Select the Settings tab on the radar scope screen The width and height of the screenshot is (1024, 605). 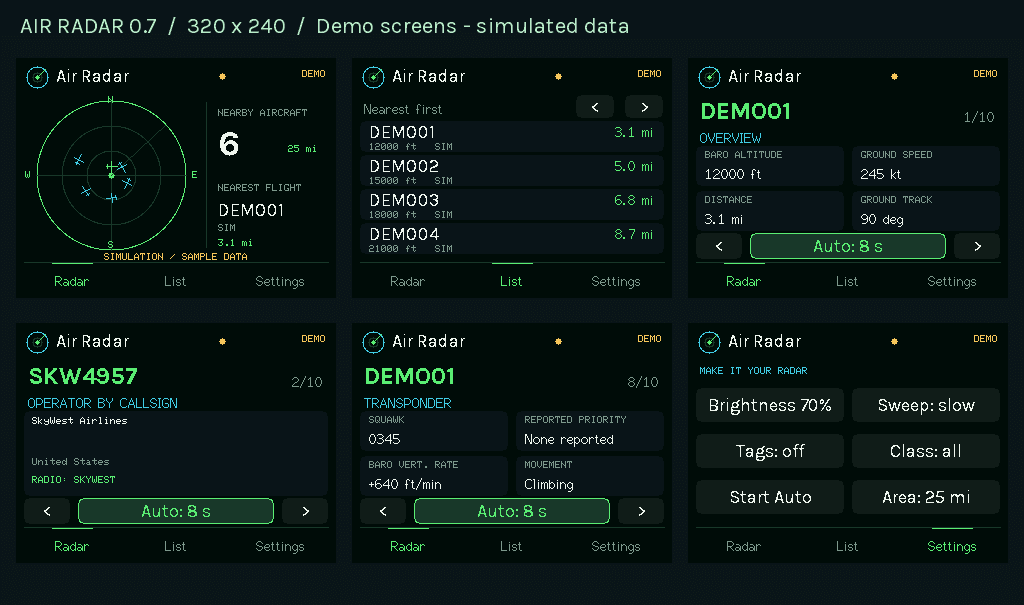280,282
